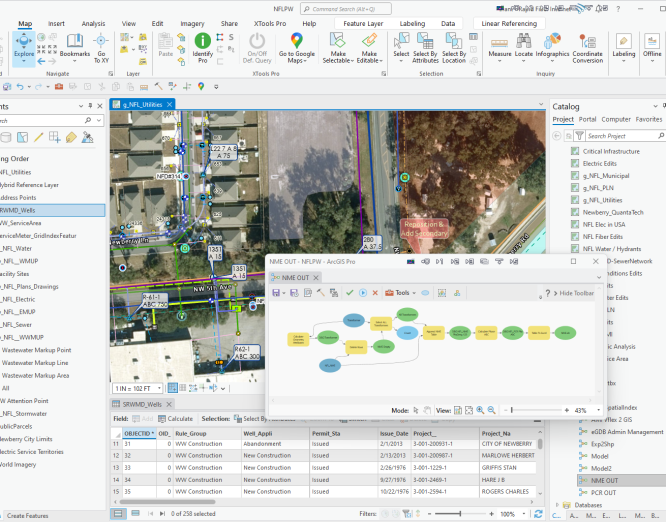The width and height of the screenshot is (666, 522).
Task: Adjust the model zoom slider
Action: tap(511, 410)
